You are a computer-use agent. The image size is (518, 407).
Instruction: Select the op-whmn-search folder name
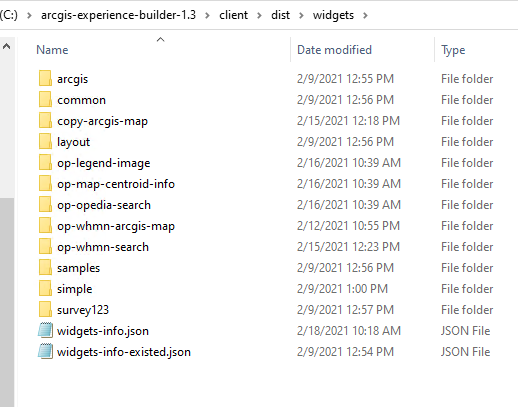coord(103,247)
